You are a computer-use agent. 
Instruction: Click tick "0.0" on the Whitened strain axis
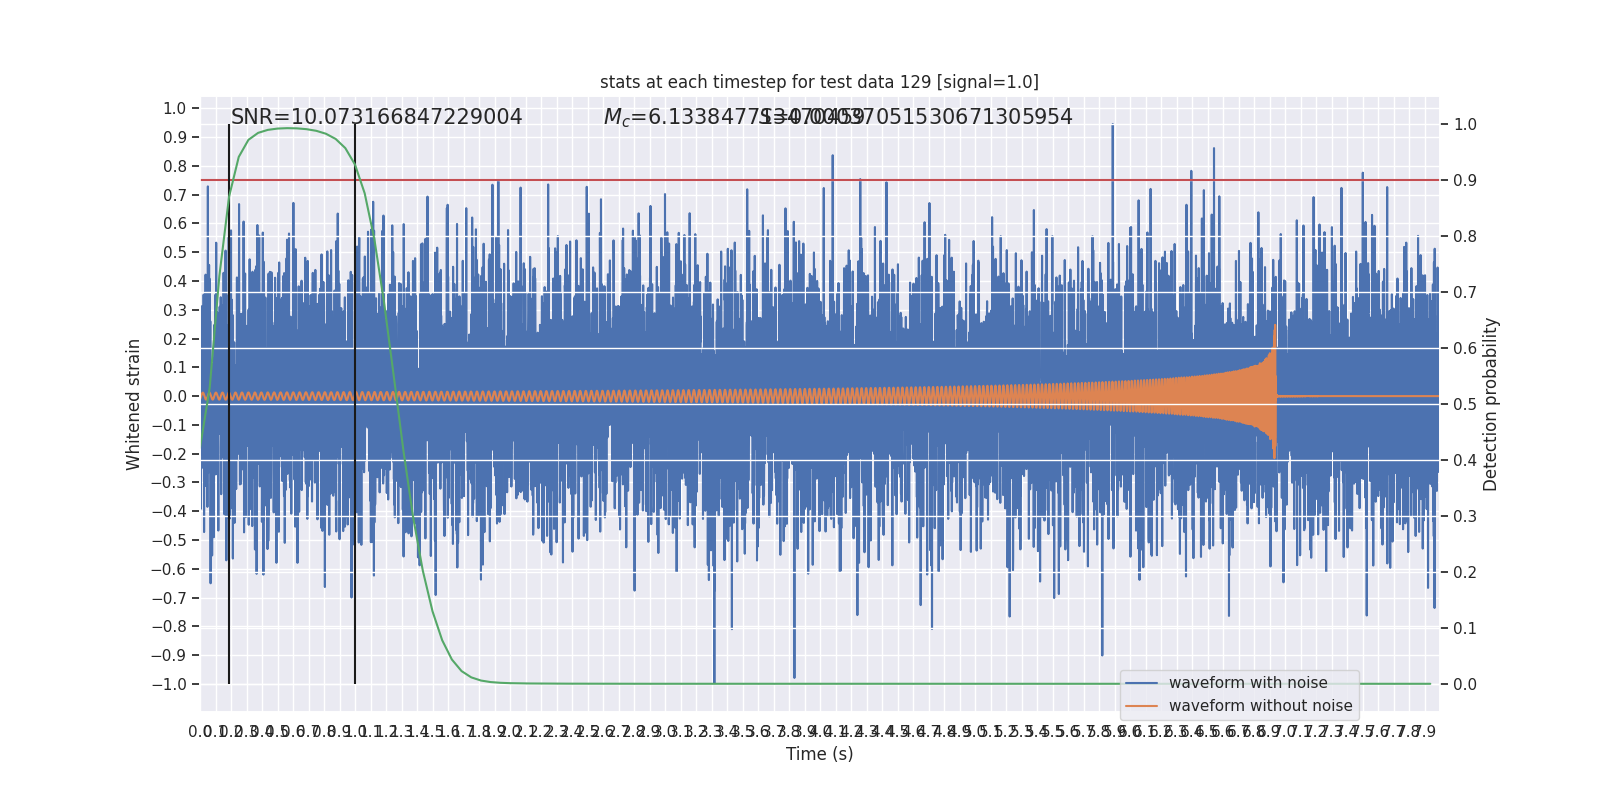tap(175, 396)
